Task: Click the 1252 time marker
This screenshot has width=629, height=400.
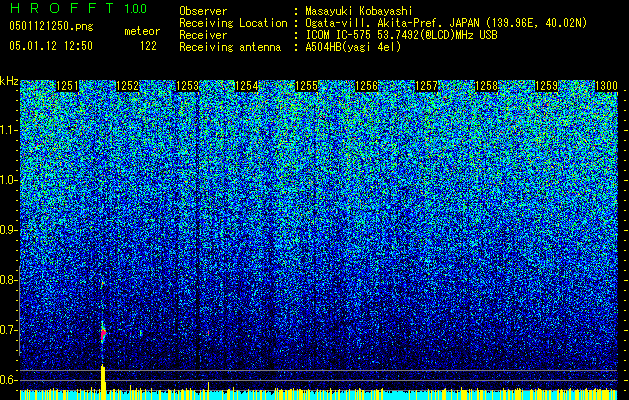Action: (128, 86)
